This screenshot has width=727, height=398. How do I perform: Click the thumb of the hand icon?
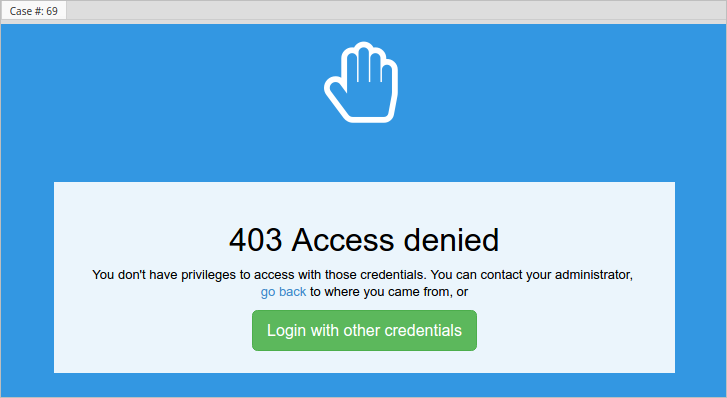(337, 95)
